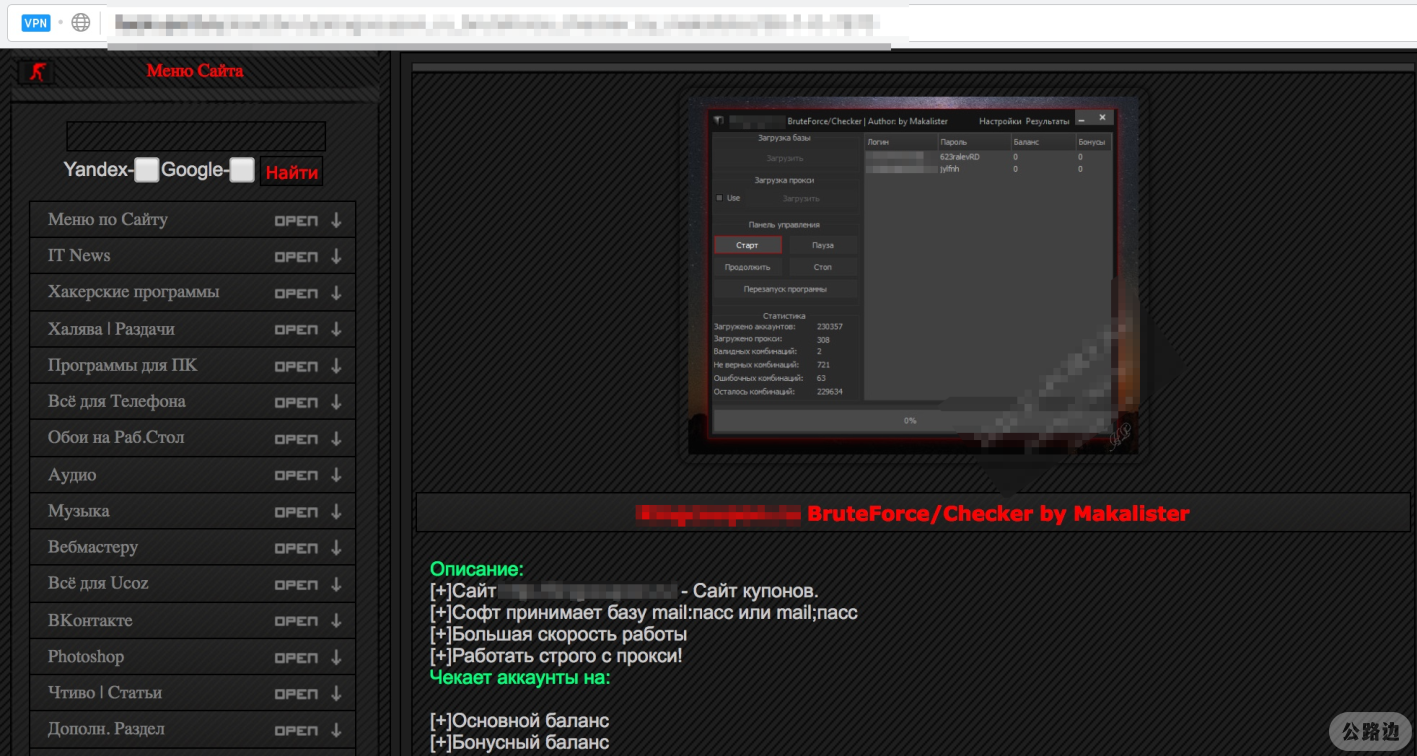Viewport: 1417px width, 756px height.
Task: Expand Музыка section
Action: tap(192, 511)
